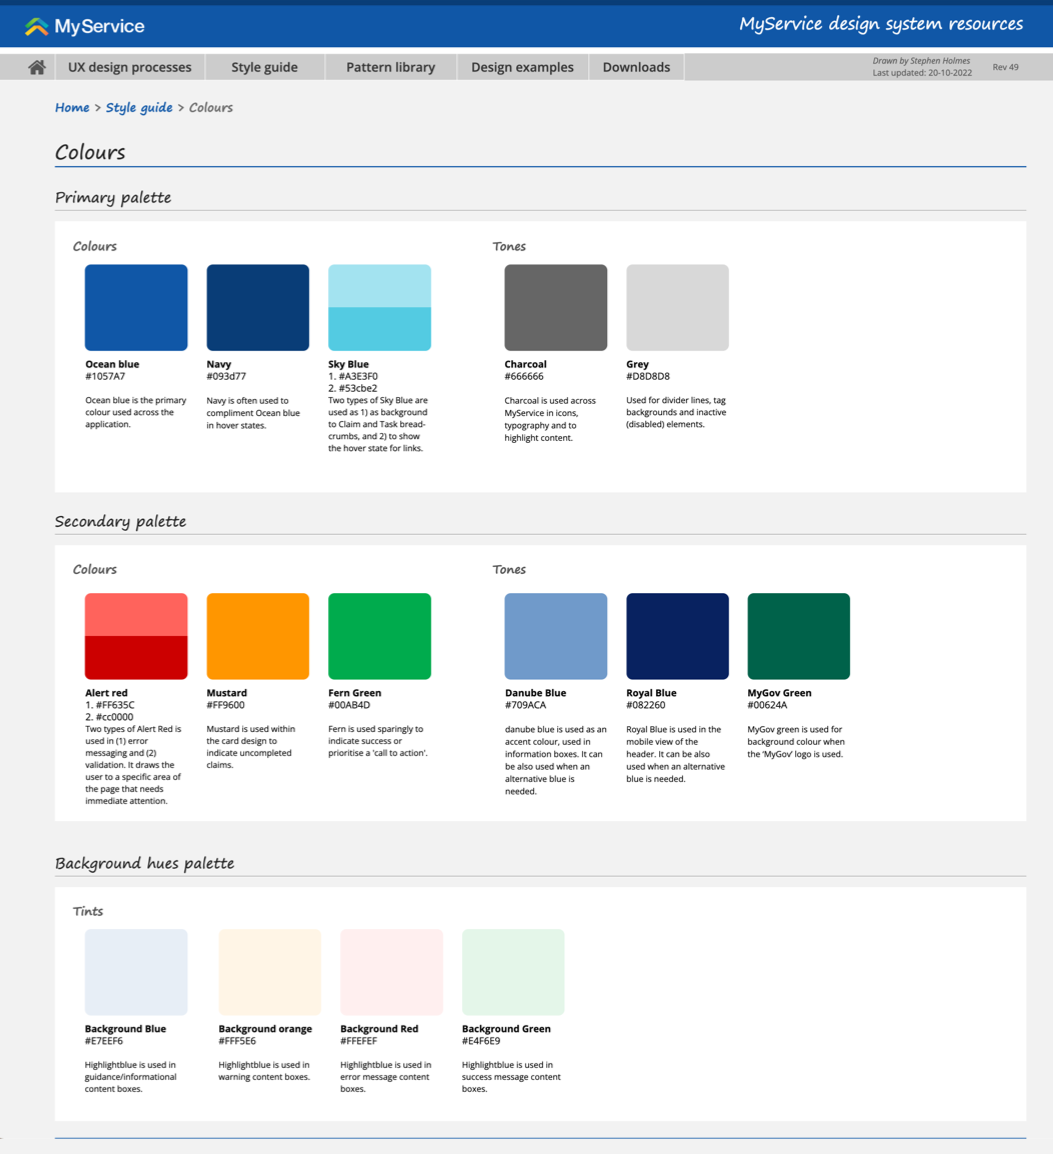Select the MyGov Green swatch
Image resolution: width=1053 pixels, height=1154 pixels.
tap(798, 636)
